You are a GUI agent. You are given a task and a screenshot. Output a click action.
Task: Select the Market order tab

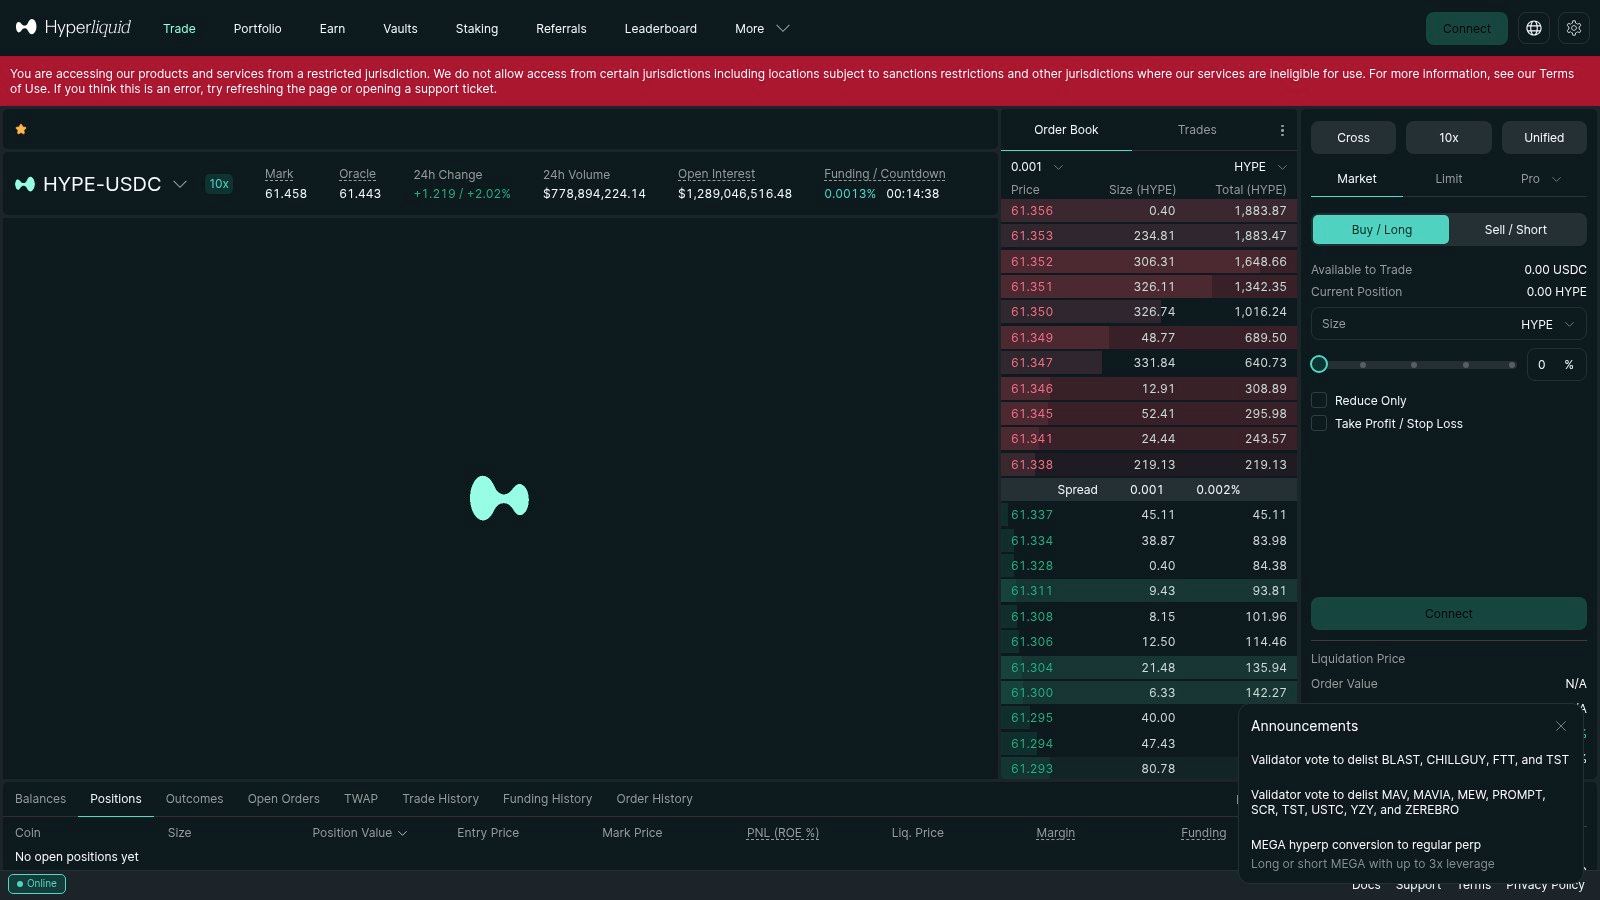pos(1357,179)
